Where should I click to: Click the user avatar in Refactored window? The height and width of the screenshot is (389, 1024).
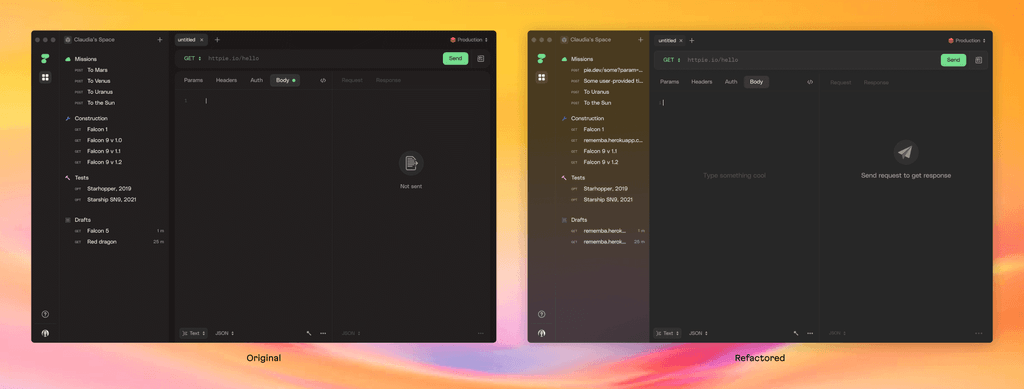tap(541, 333)
